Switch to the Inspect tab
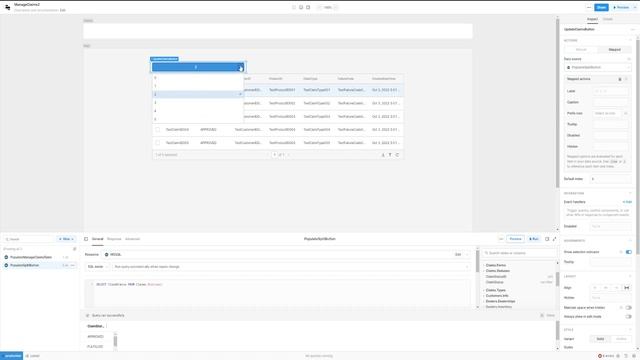Image resolution: width=640 pixels, height=360 pixels. [592, 19]
